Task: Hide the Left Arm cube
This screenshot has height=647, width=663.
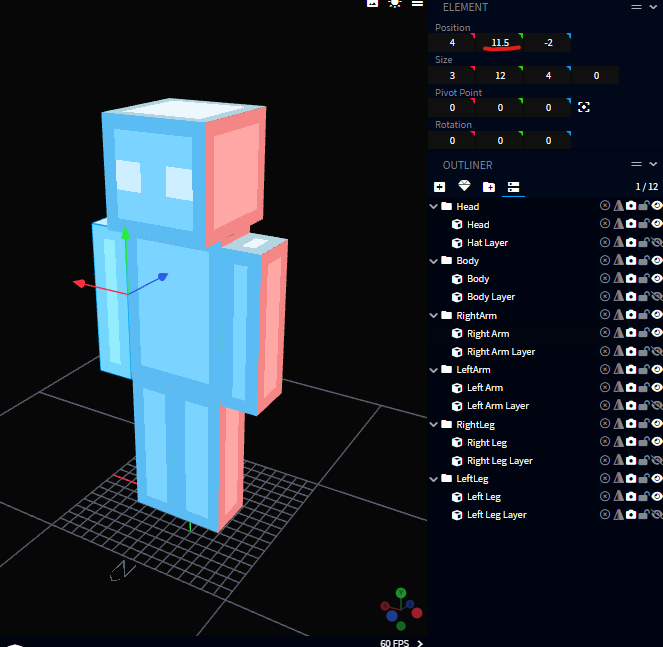Action: pos(657,388)
